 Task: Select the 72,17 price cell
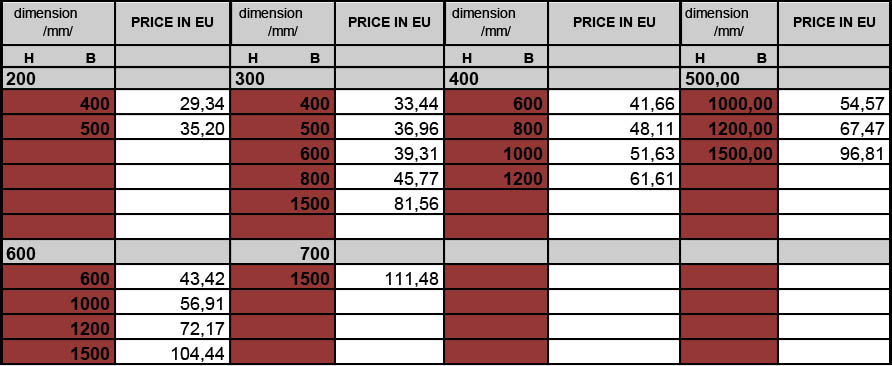coord(172,328)
